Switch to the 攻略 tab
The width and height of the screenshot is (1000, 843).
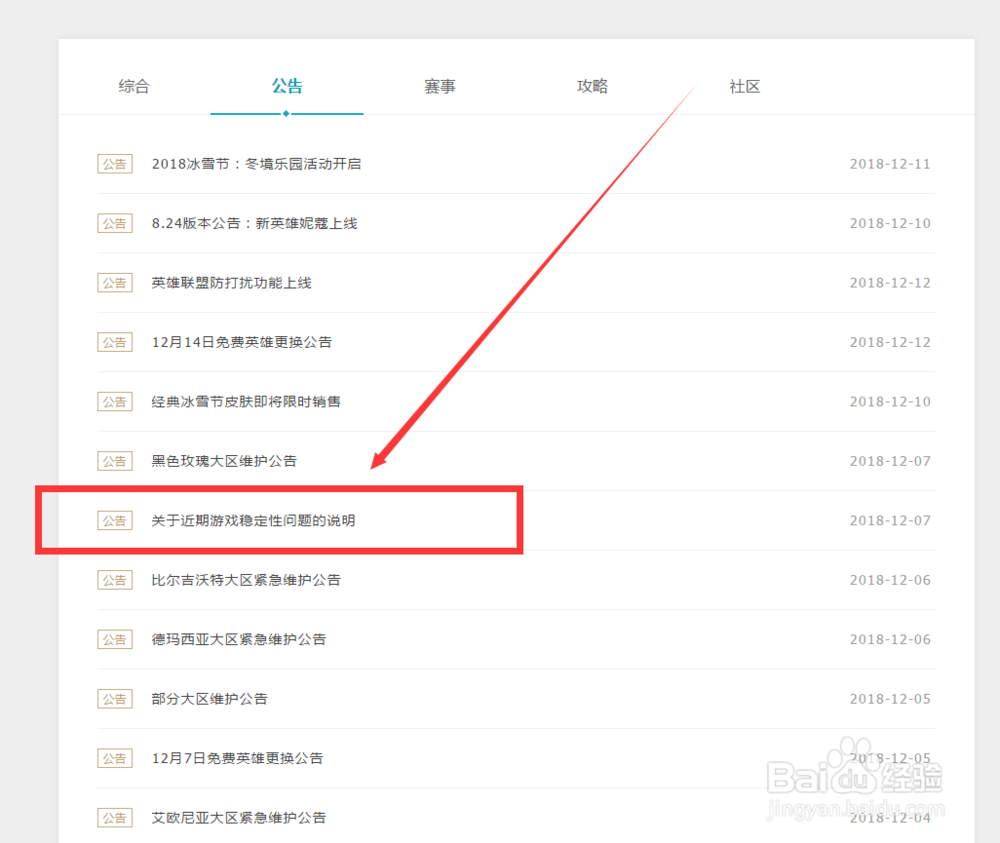(x=592, y=87)
